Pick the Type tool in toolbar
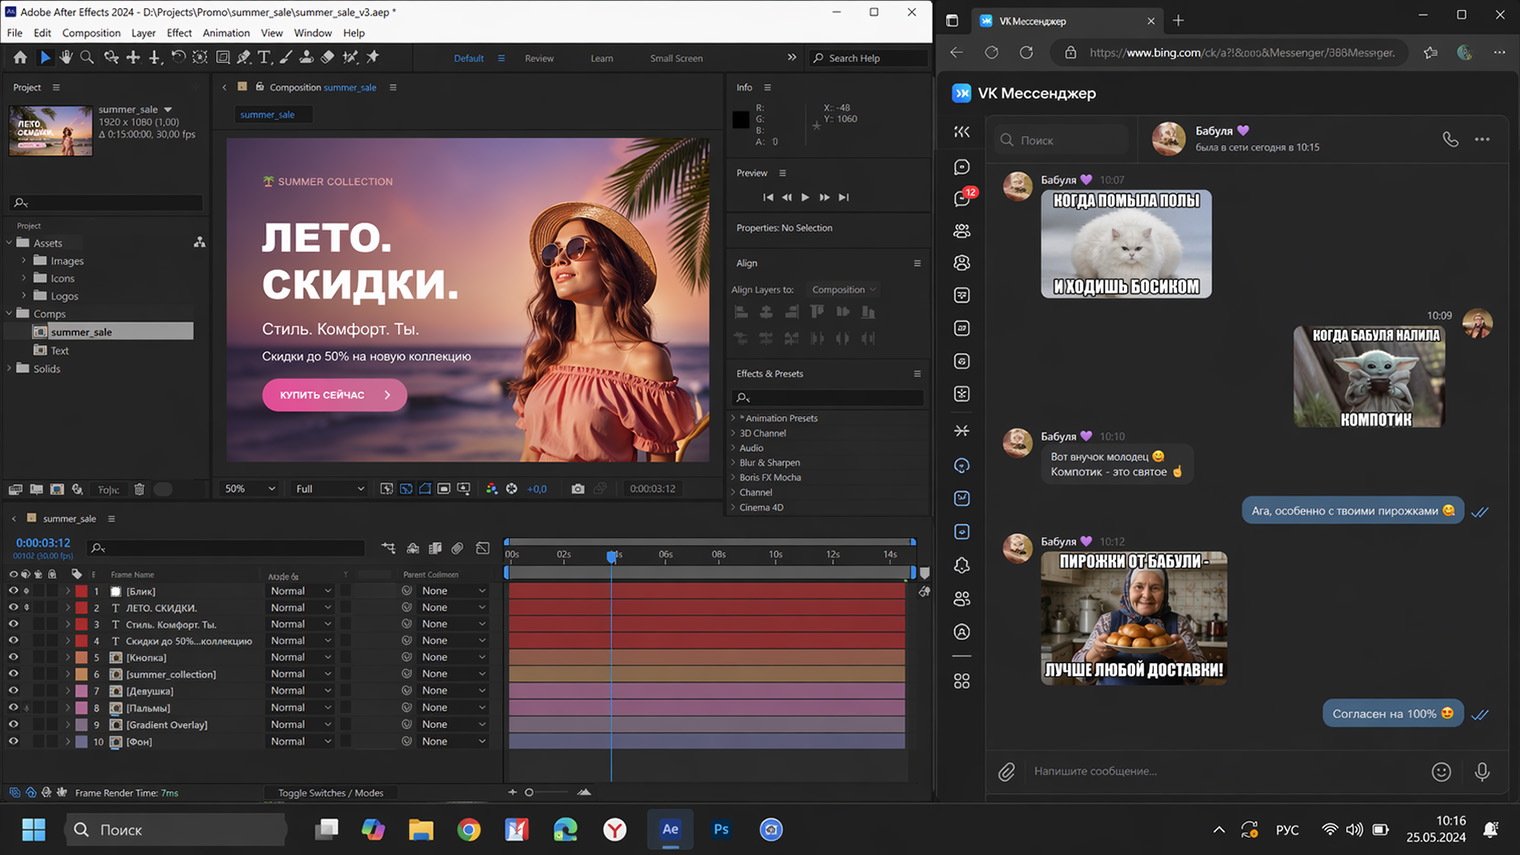 [x=264, y=58]
